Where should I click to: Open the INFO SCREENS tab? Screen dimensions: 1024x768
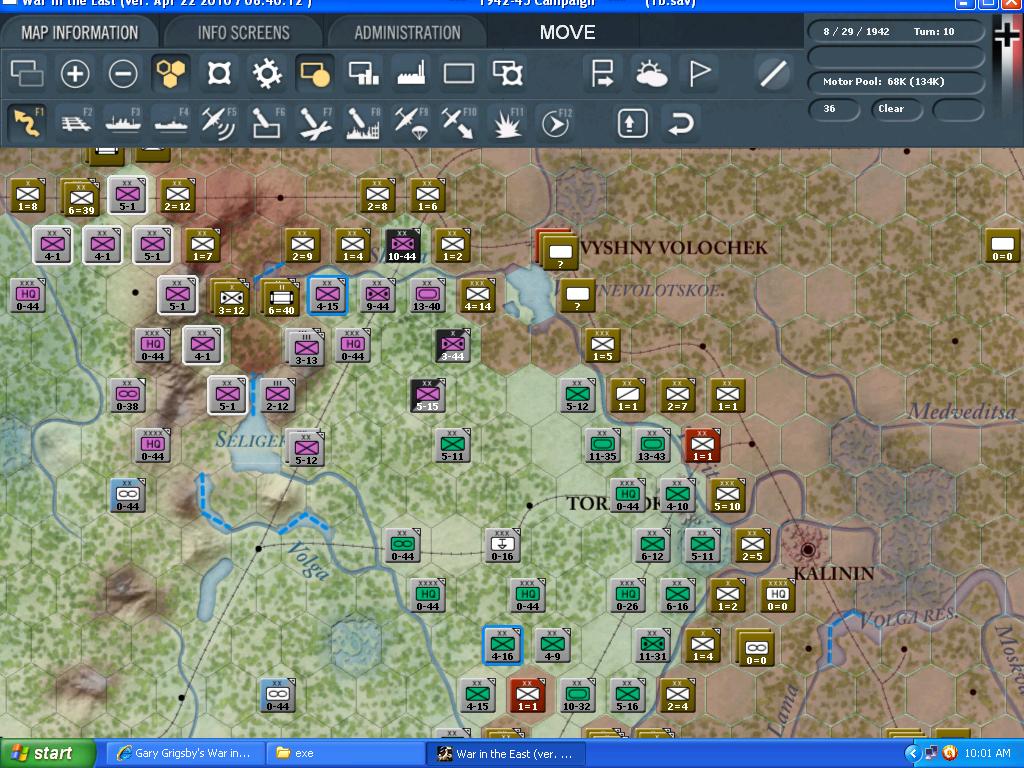[x=244, y=33]
